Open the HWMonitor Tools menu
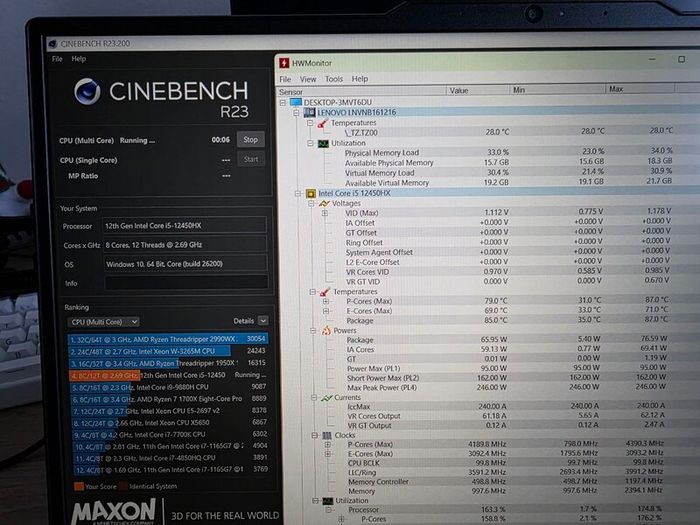Screen dimensions: 700x525 click(x=334, y=79)
